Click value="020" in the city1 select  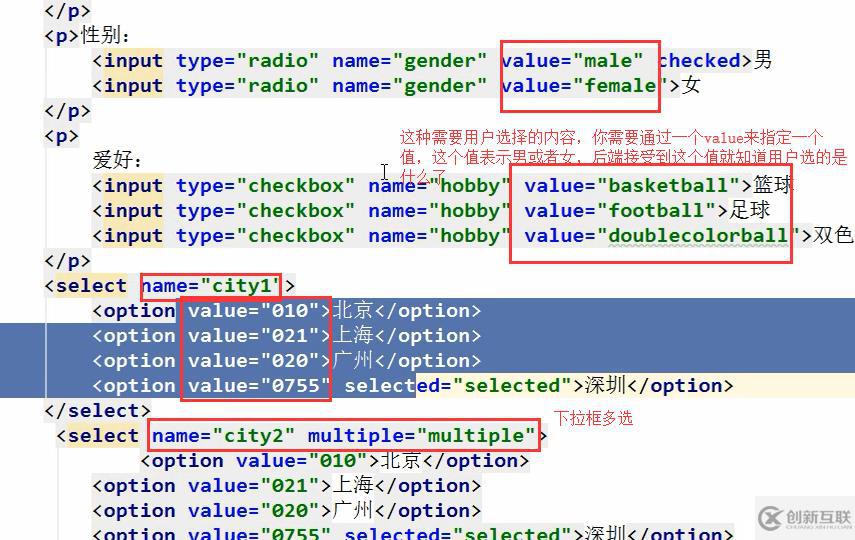click(x=254, y=361)
